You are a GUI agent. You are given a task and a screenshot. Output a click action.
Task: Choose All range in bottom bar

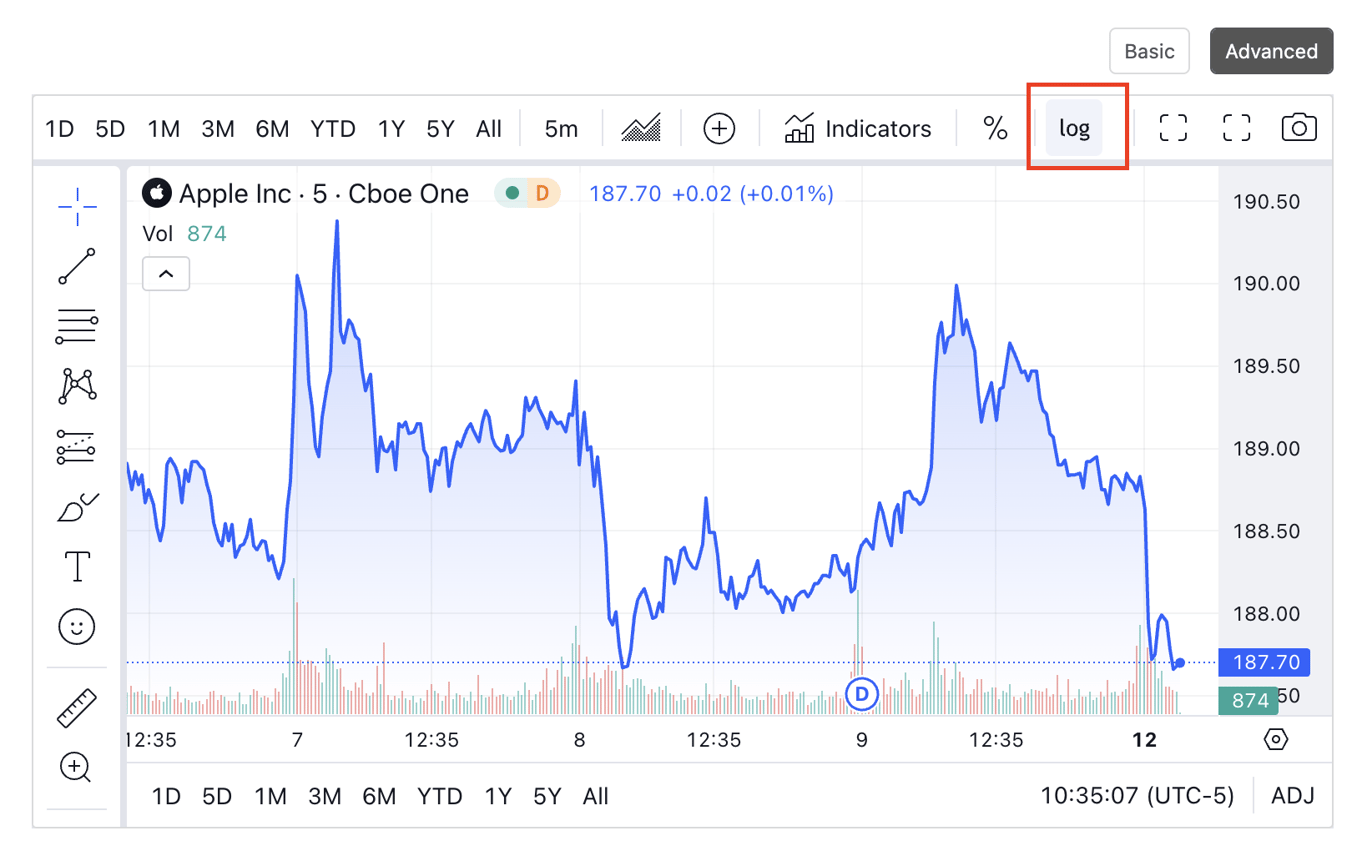596,797
